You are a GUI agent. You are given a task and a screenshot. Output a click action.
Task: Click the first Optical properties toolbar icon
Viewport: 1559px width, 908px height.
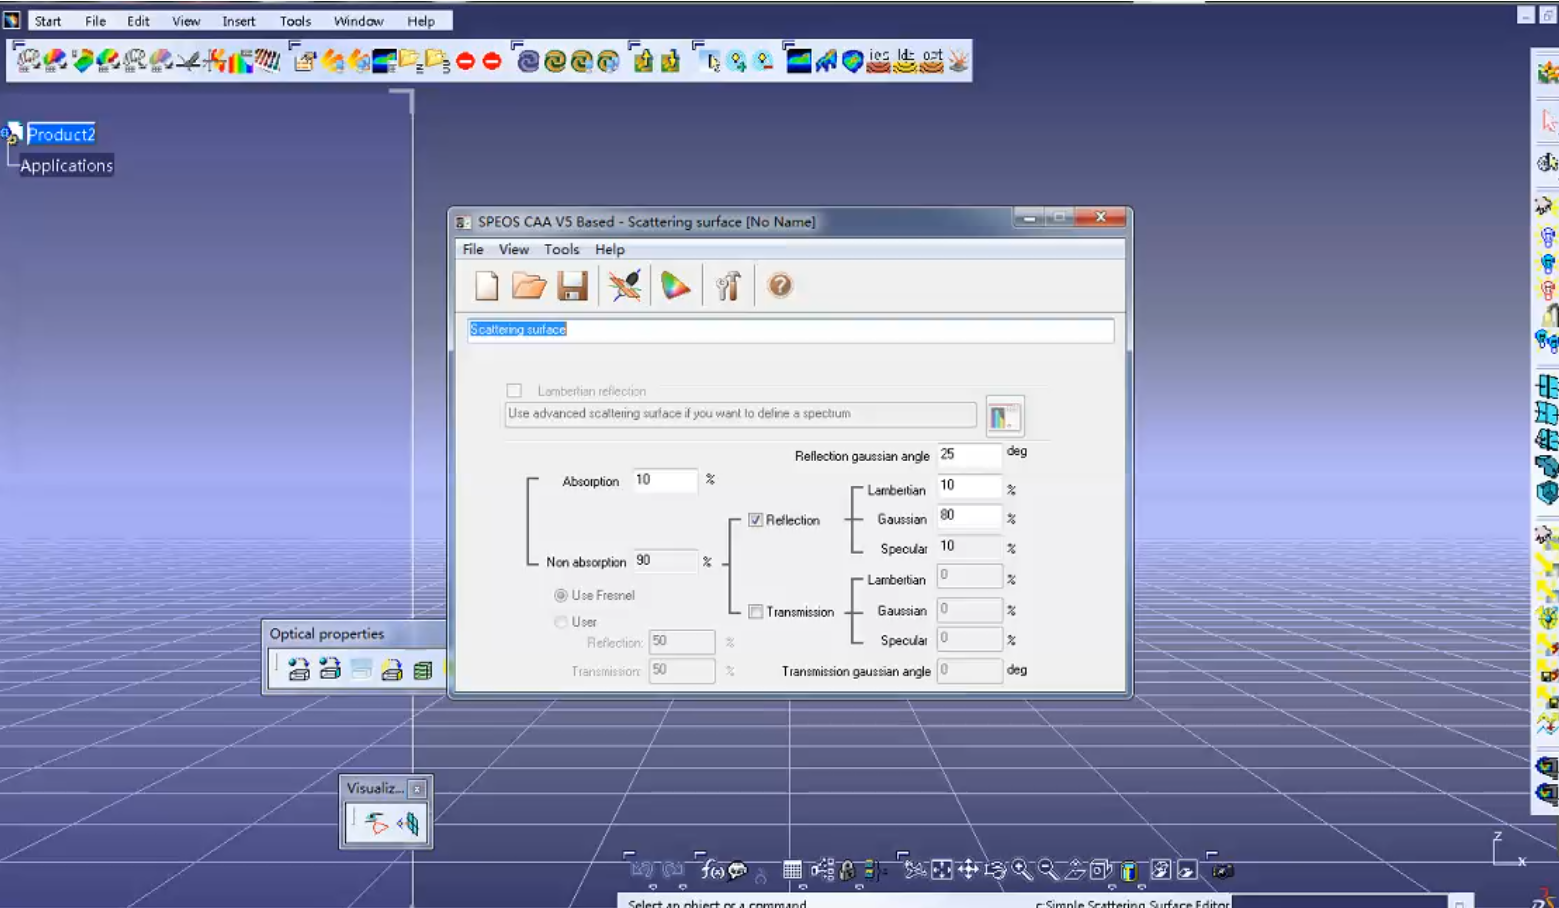click(x=298, y=669)
